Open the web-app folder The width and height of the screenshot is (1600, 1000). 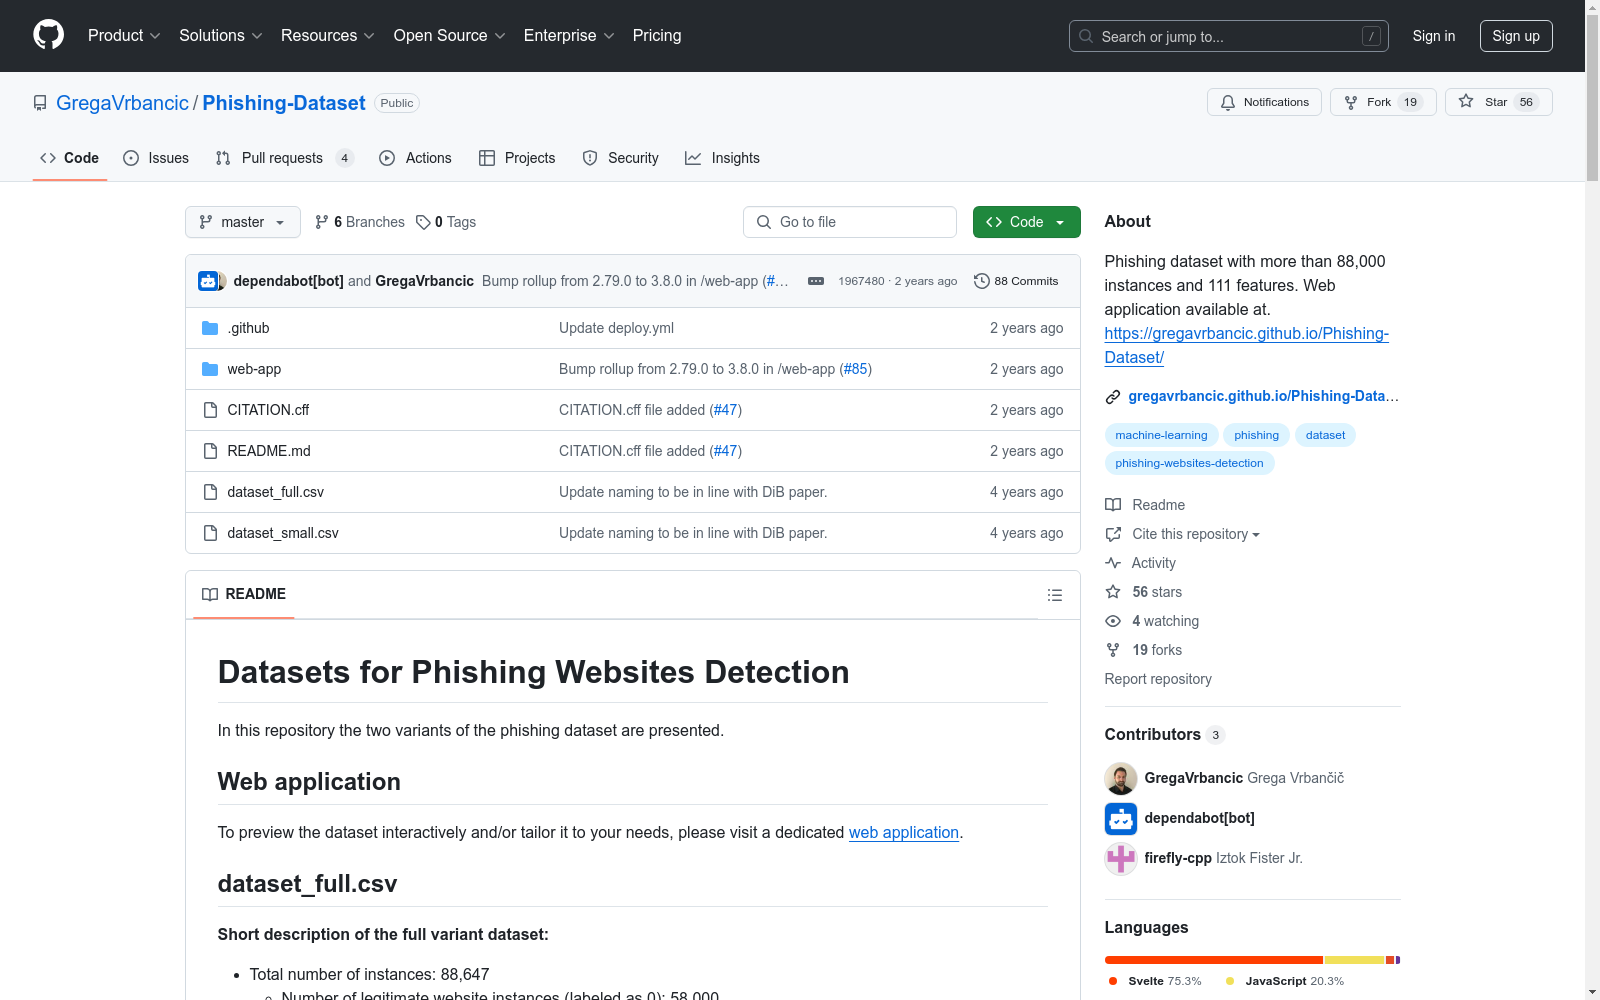[x=254, y=369]
